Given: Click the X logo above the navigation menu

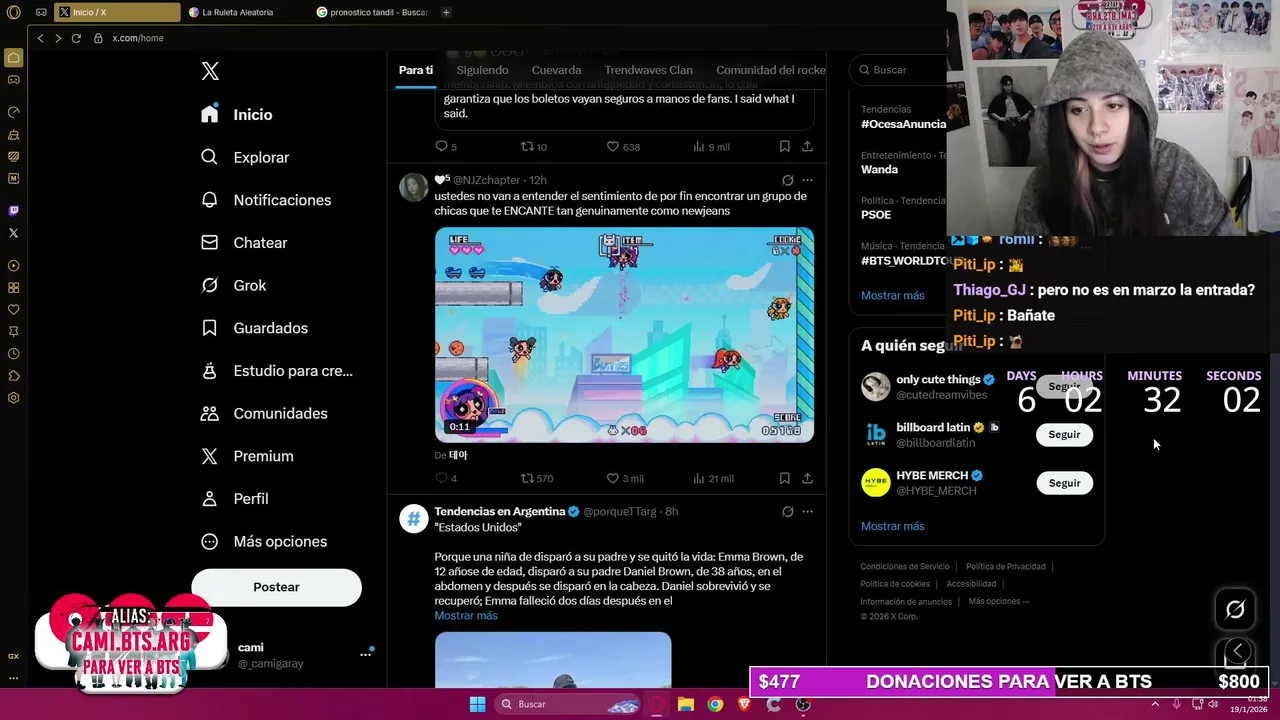Looking at the screenshot, I should click(210, 71).
